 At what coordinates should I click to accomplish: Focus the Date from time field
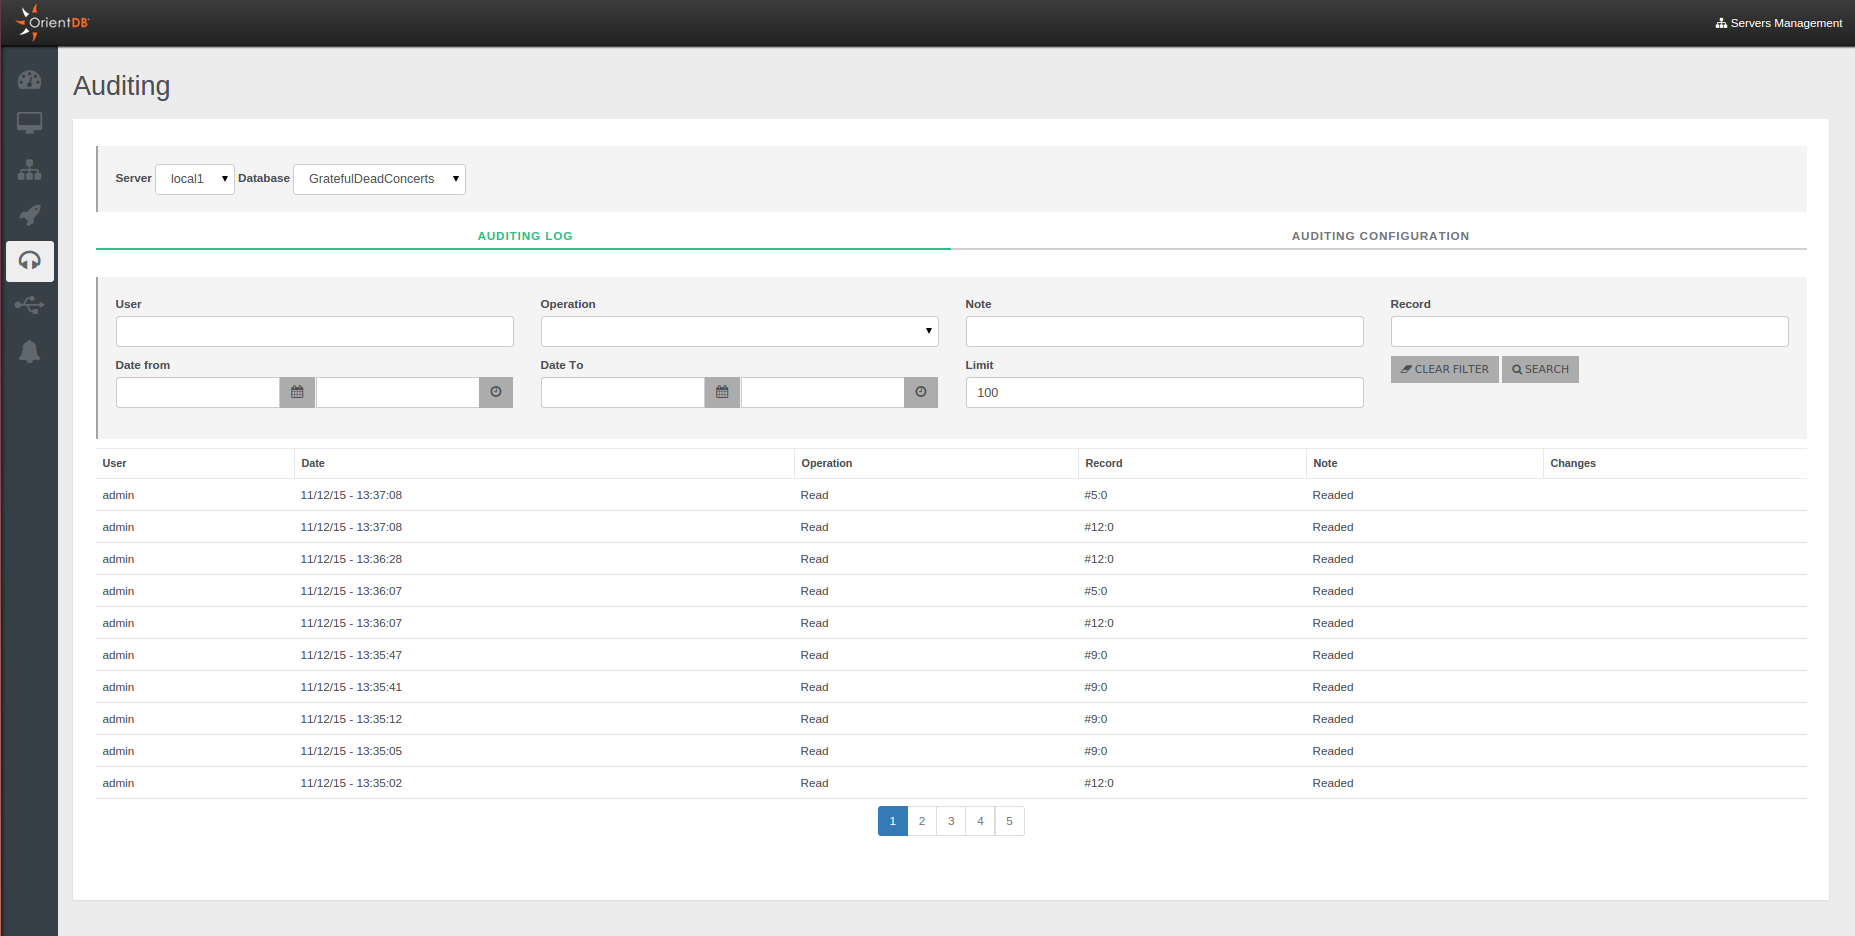pyautogui.click(x=398, y=392)
